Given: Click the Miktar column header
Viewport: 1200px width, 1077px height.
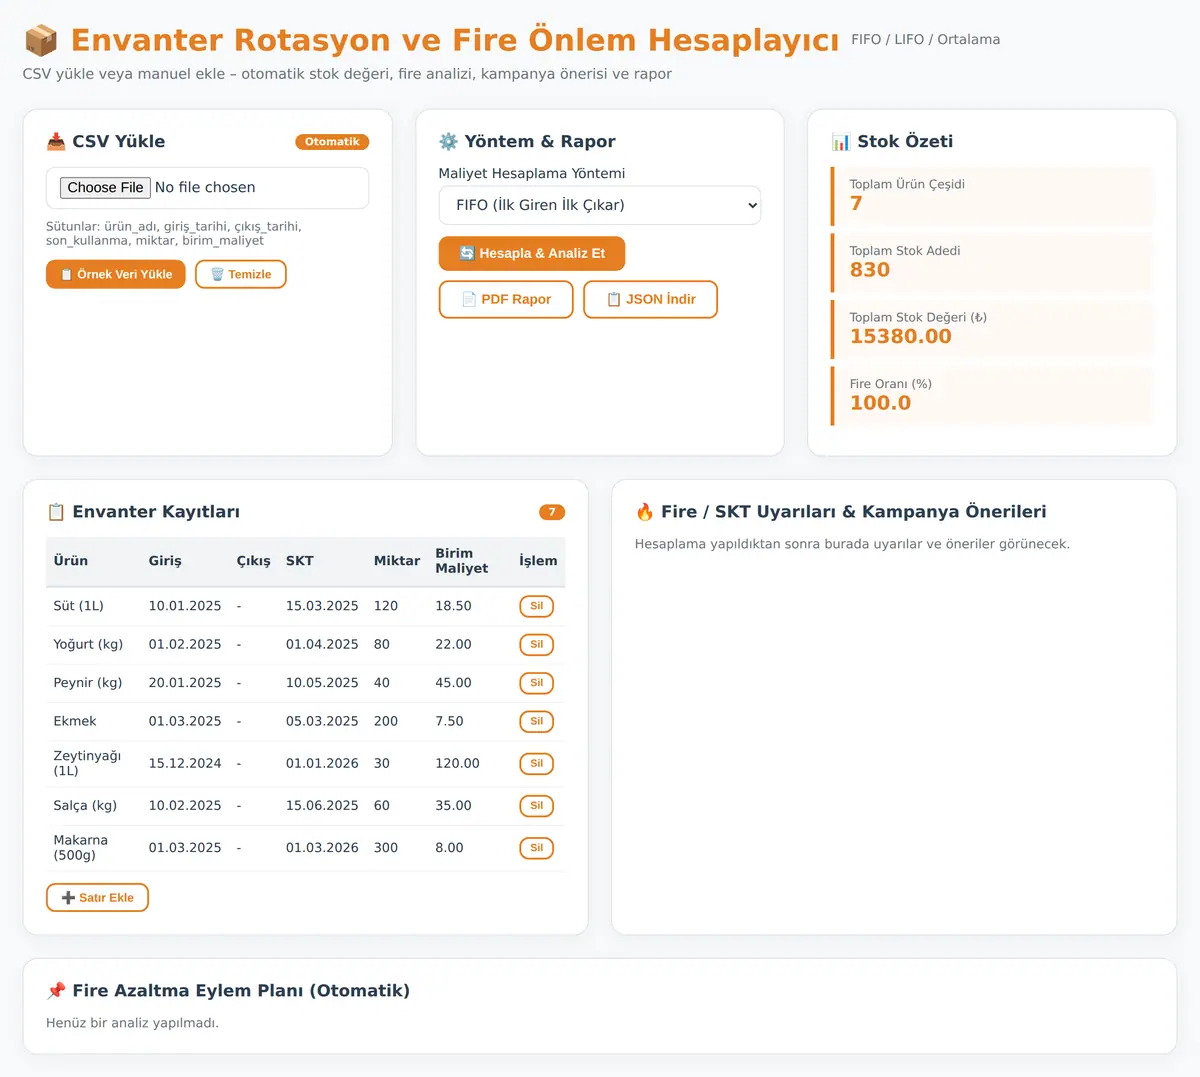Looking at the screenshot, I should click(397, 561).
